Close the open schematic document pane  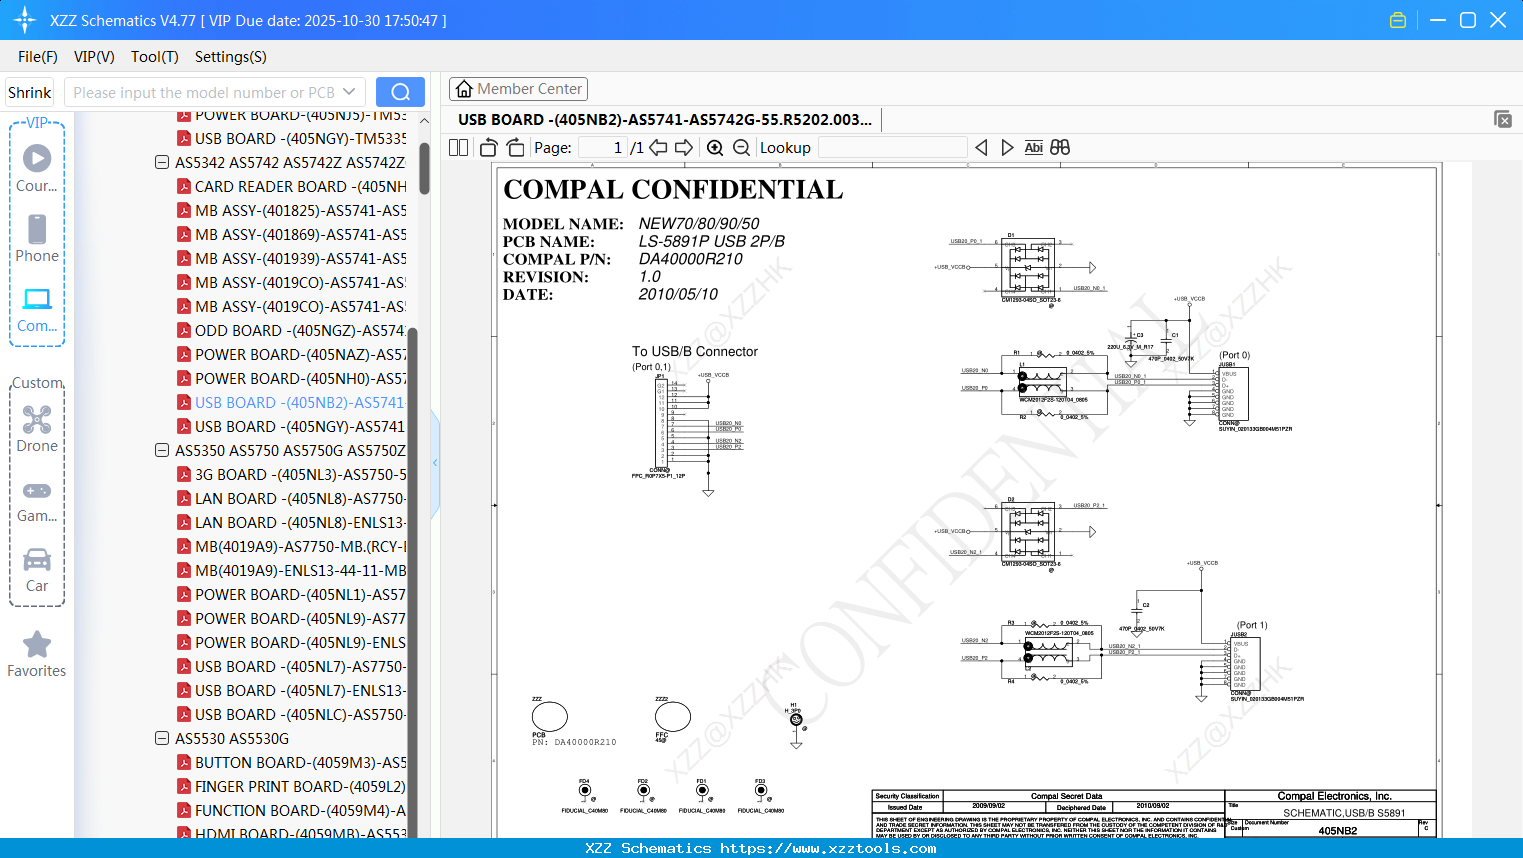(x=1503, y=119)
